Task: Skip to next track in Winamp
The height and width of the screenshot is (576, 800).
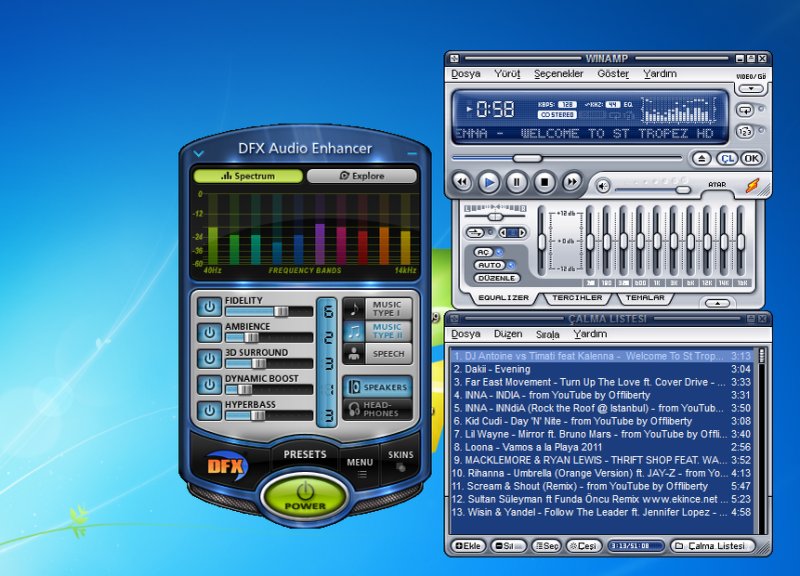Action: pyautogui.click(x=572, y=182)
